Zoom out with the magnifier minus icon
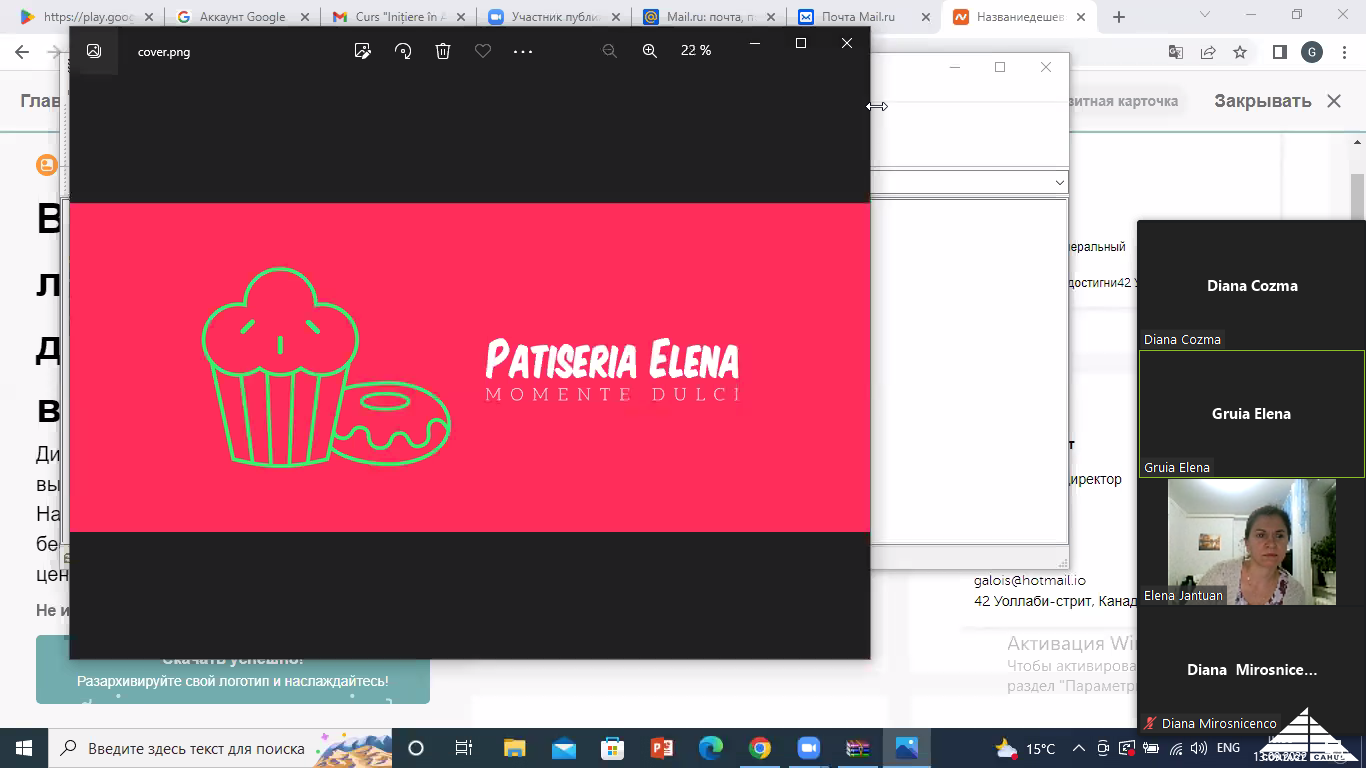1366x768 pixels. tap(609, 51)
